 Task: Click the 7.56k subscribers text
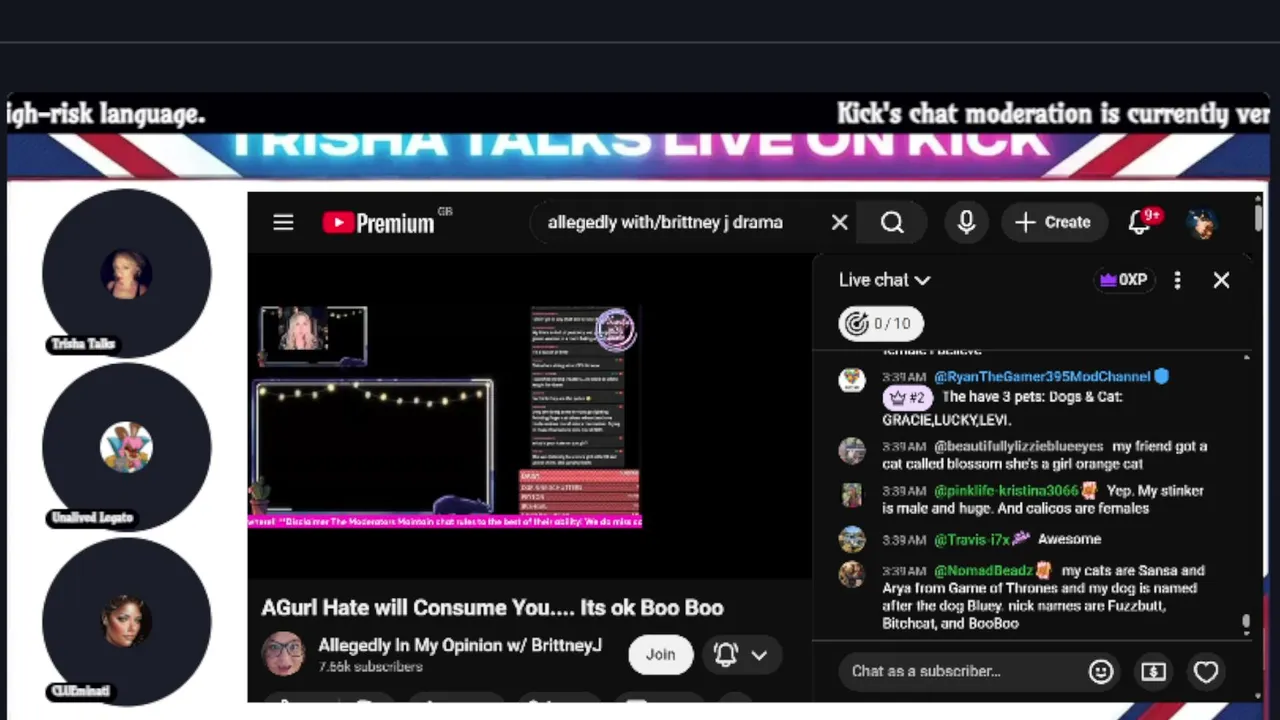point(370,667)
